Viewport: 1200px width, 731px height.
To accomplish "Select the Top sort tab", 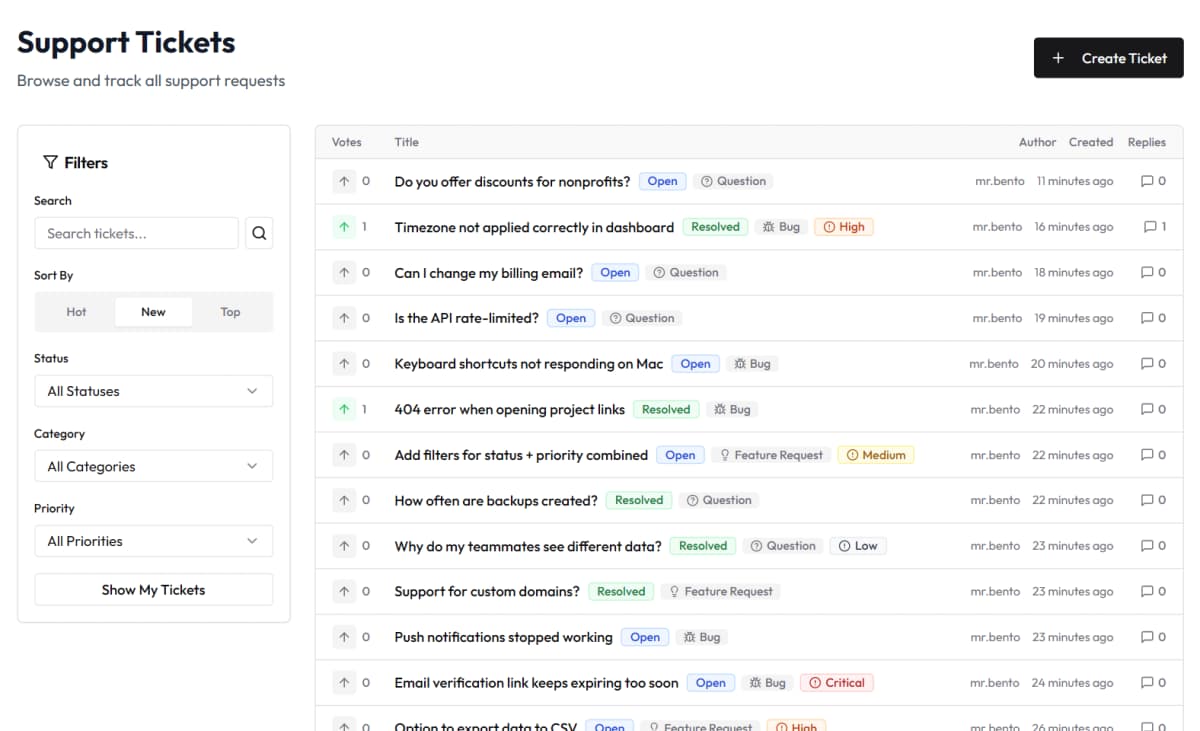I will 230,312.
